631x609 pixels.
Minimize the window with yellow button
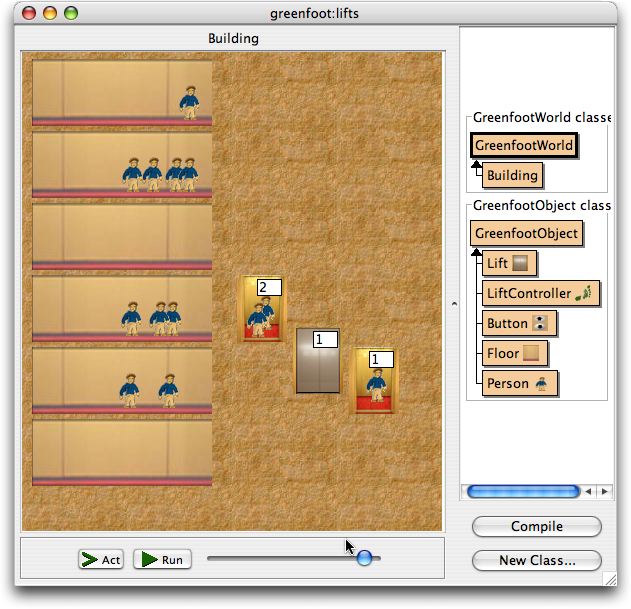[x=50, y=13]
